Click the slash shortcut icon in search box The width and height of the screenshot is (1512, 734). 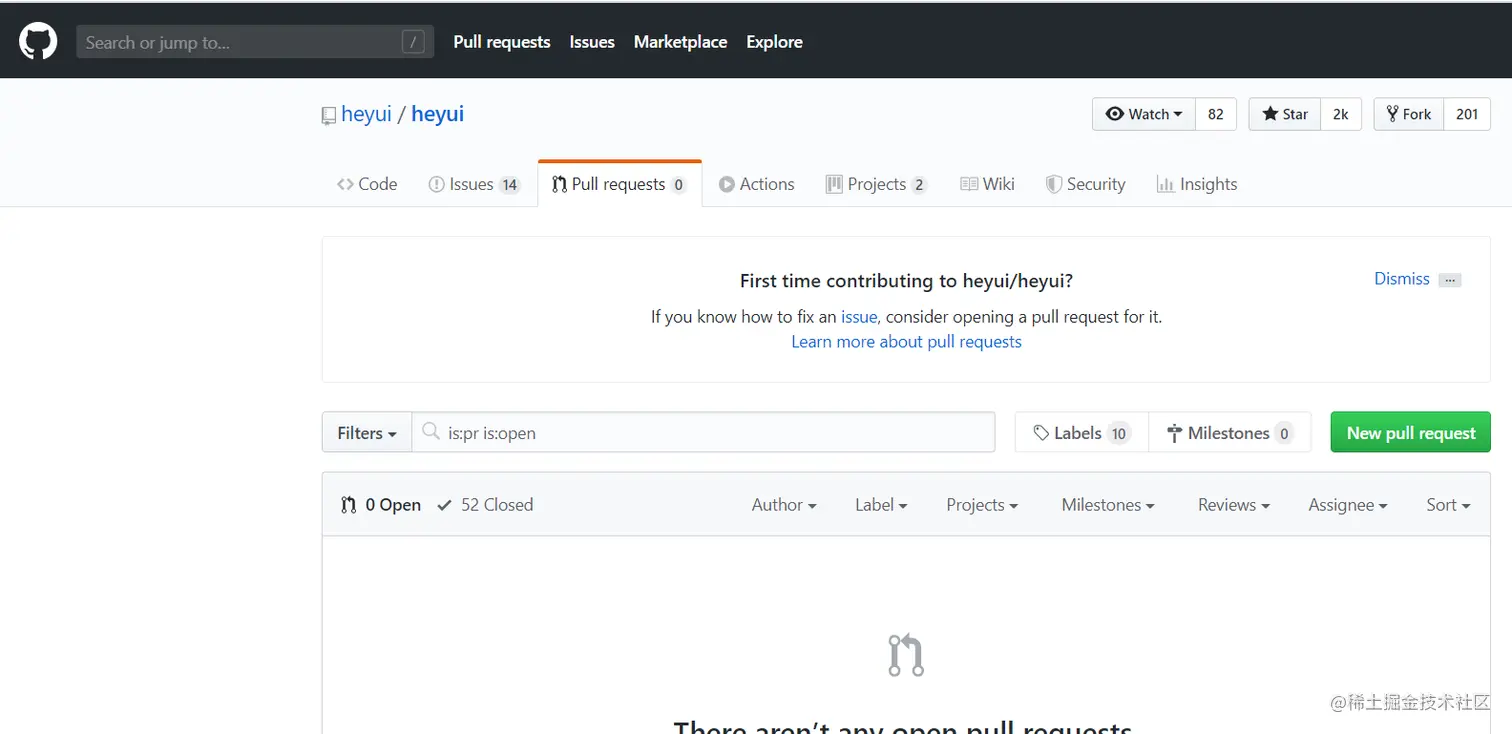(x=413, y=42)
